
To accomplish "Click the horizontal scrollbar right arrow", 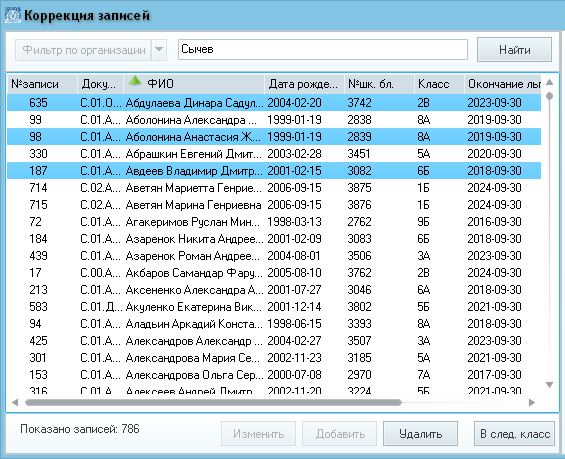I will (x=532, y=402).
